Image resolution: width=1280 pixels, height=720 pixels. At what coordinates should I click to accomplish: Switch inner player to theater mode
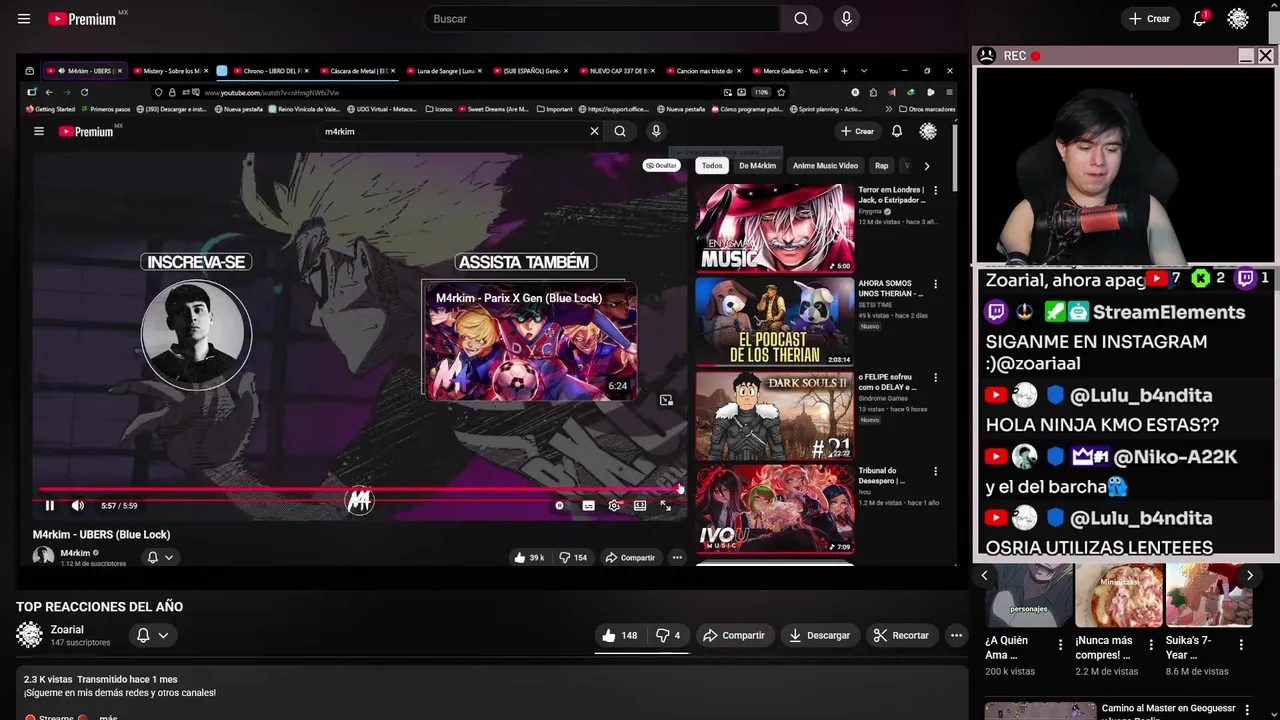click(x=640, y=506)
